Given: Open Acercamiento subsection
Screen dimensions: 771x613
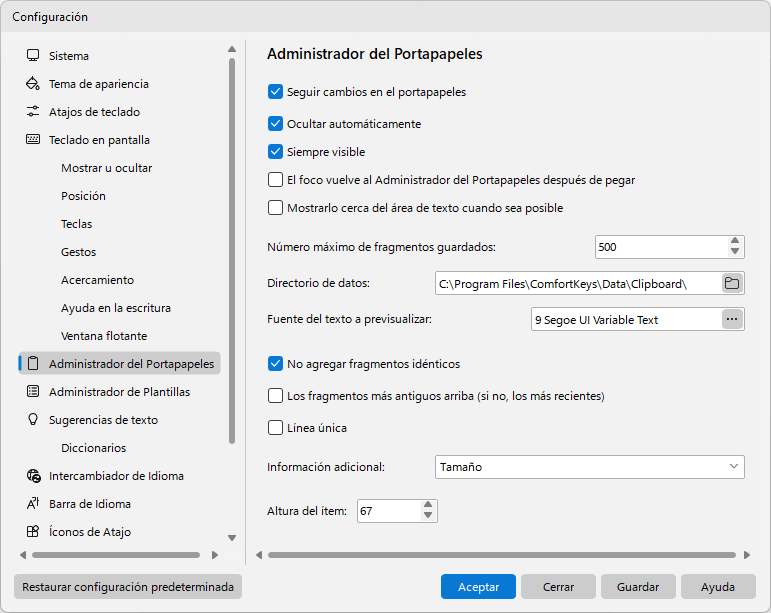Looking at the screenshot, I should click(97, 280).
